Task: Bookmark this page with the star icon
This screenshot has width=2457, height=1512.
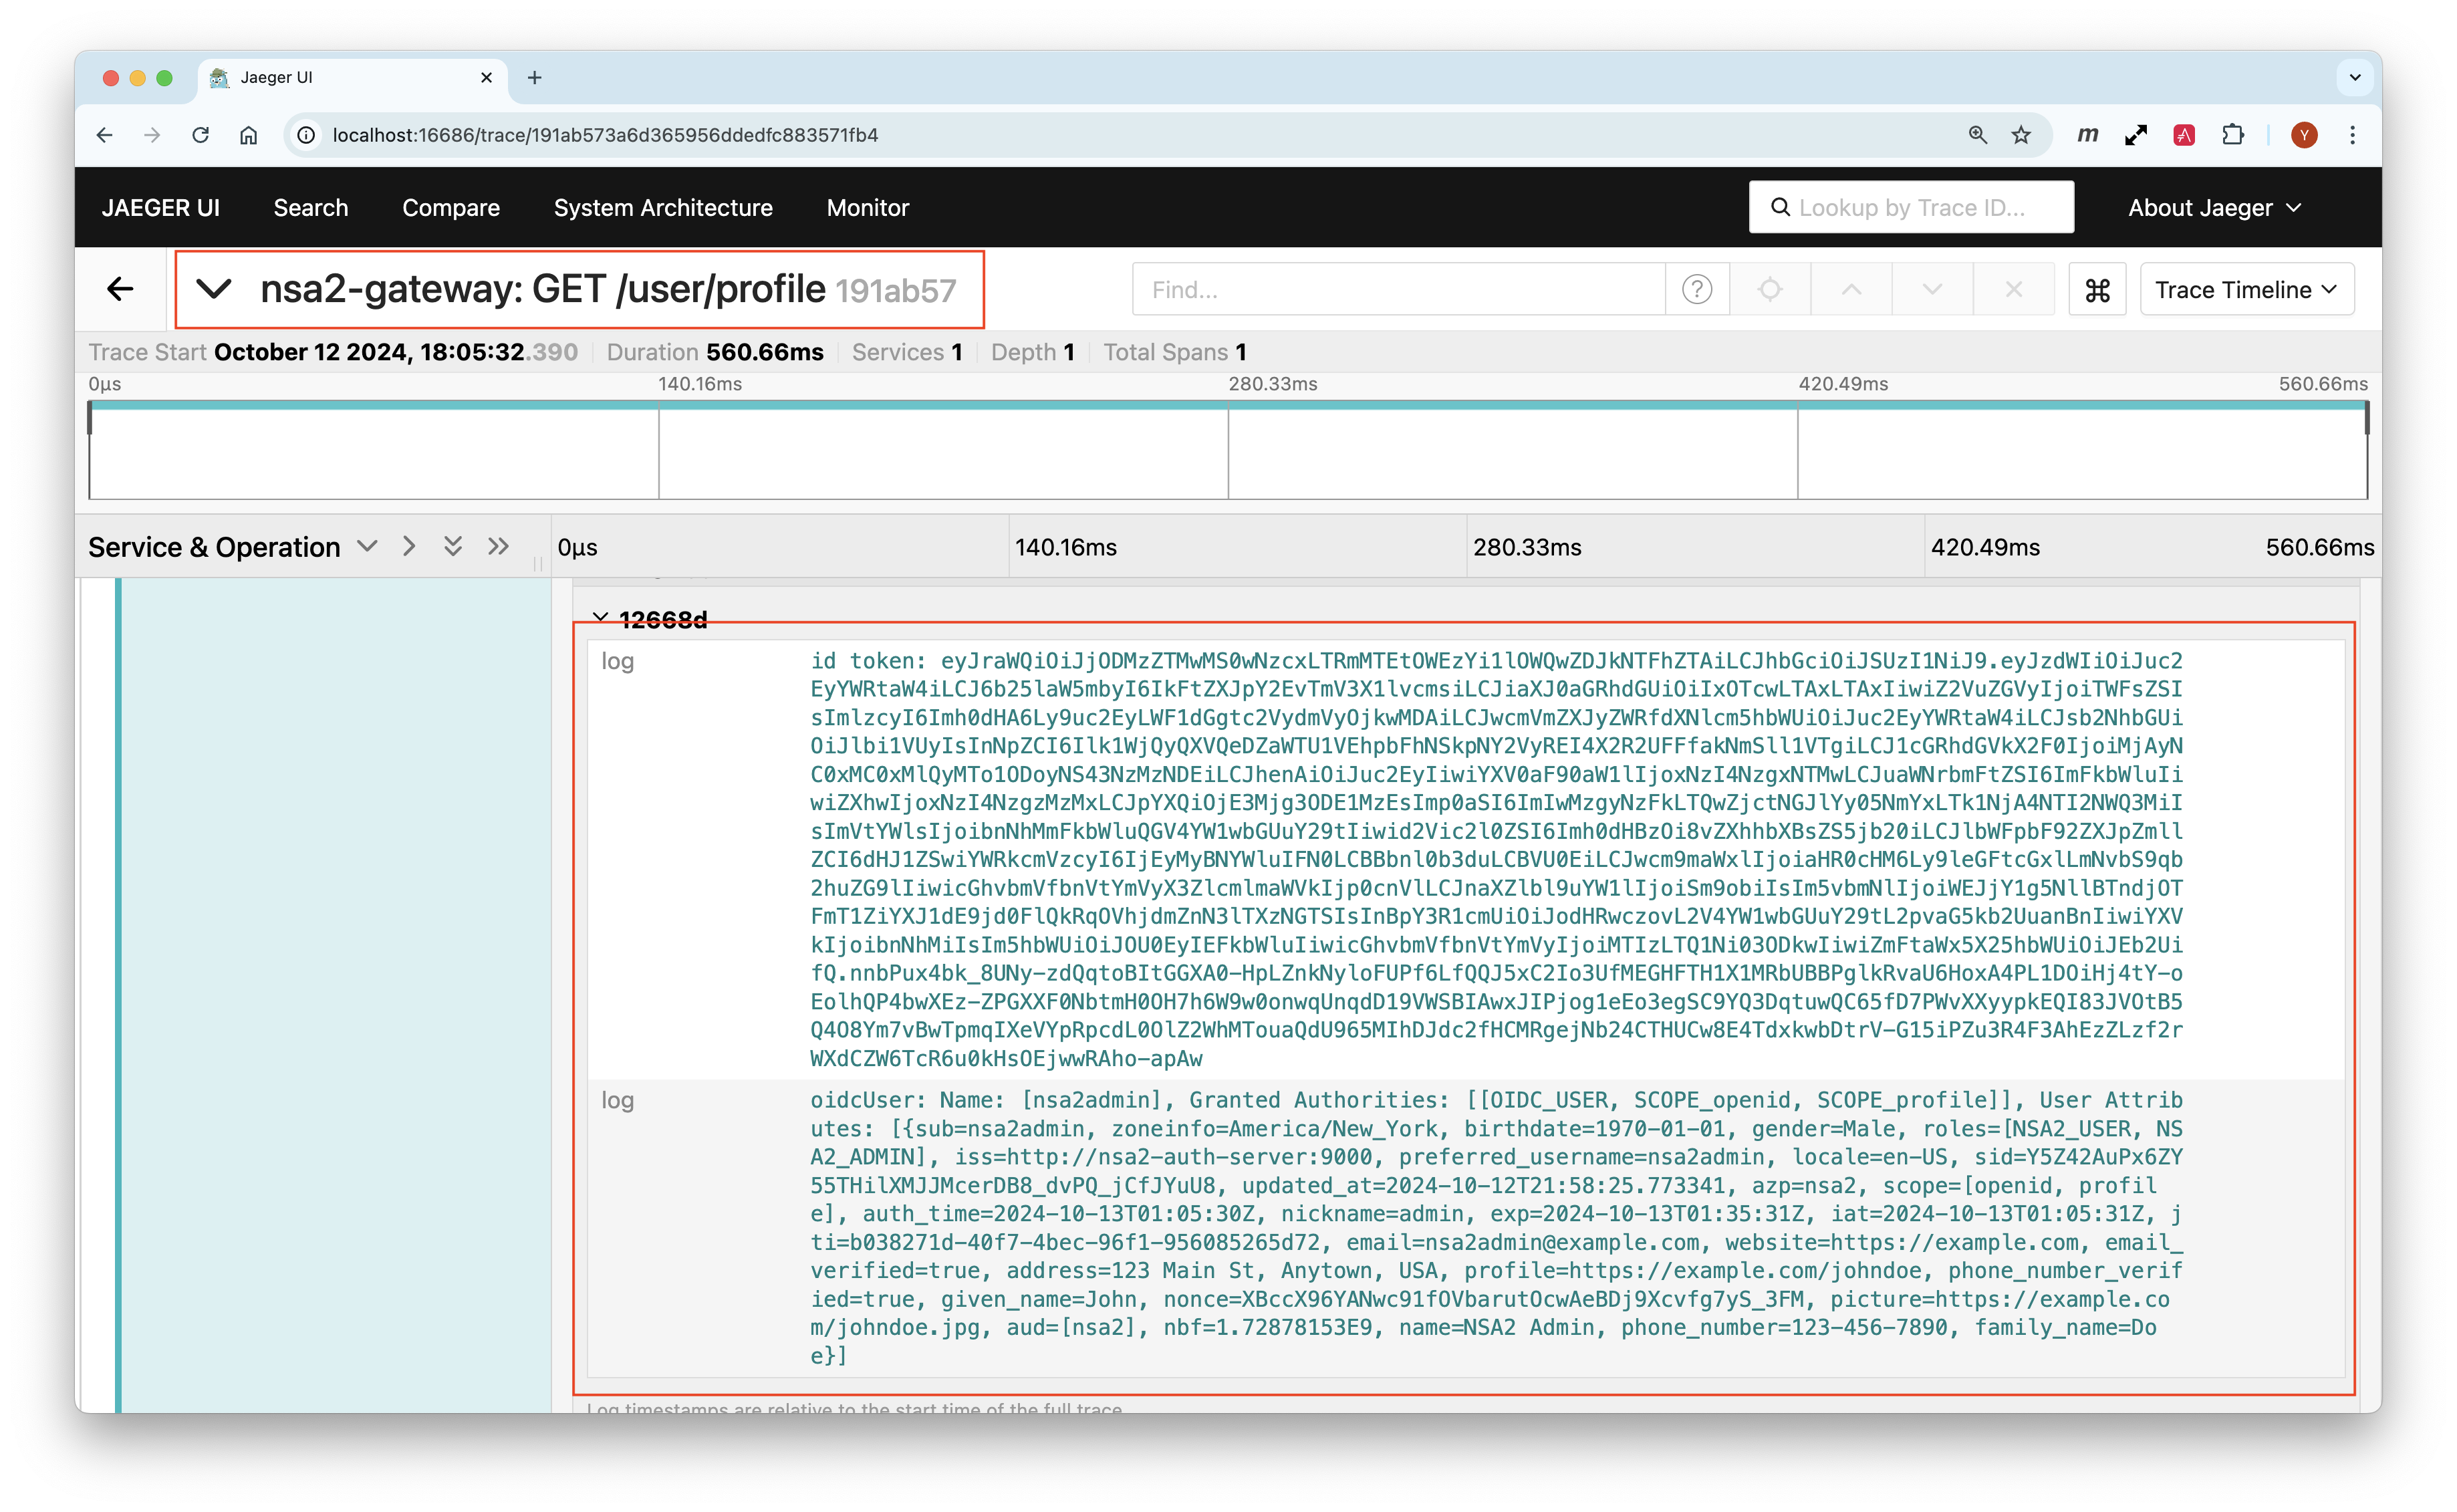Action: (x=2021, y=135)
